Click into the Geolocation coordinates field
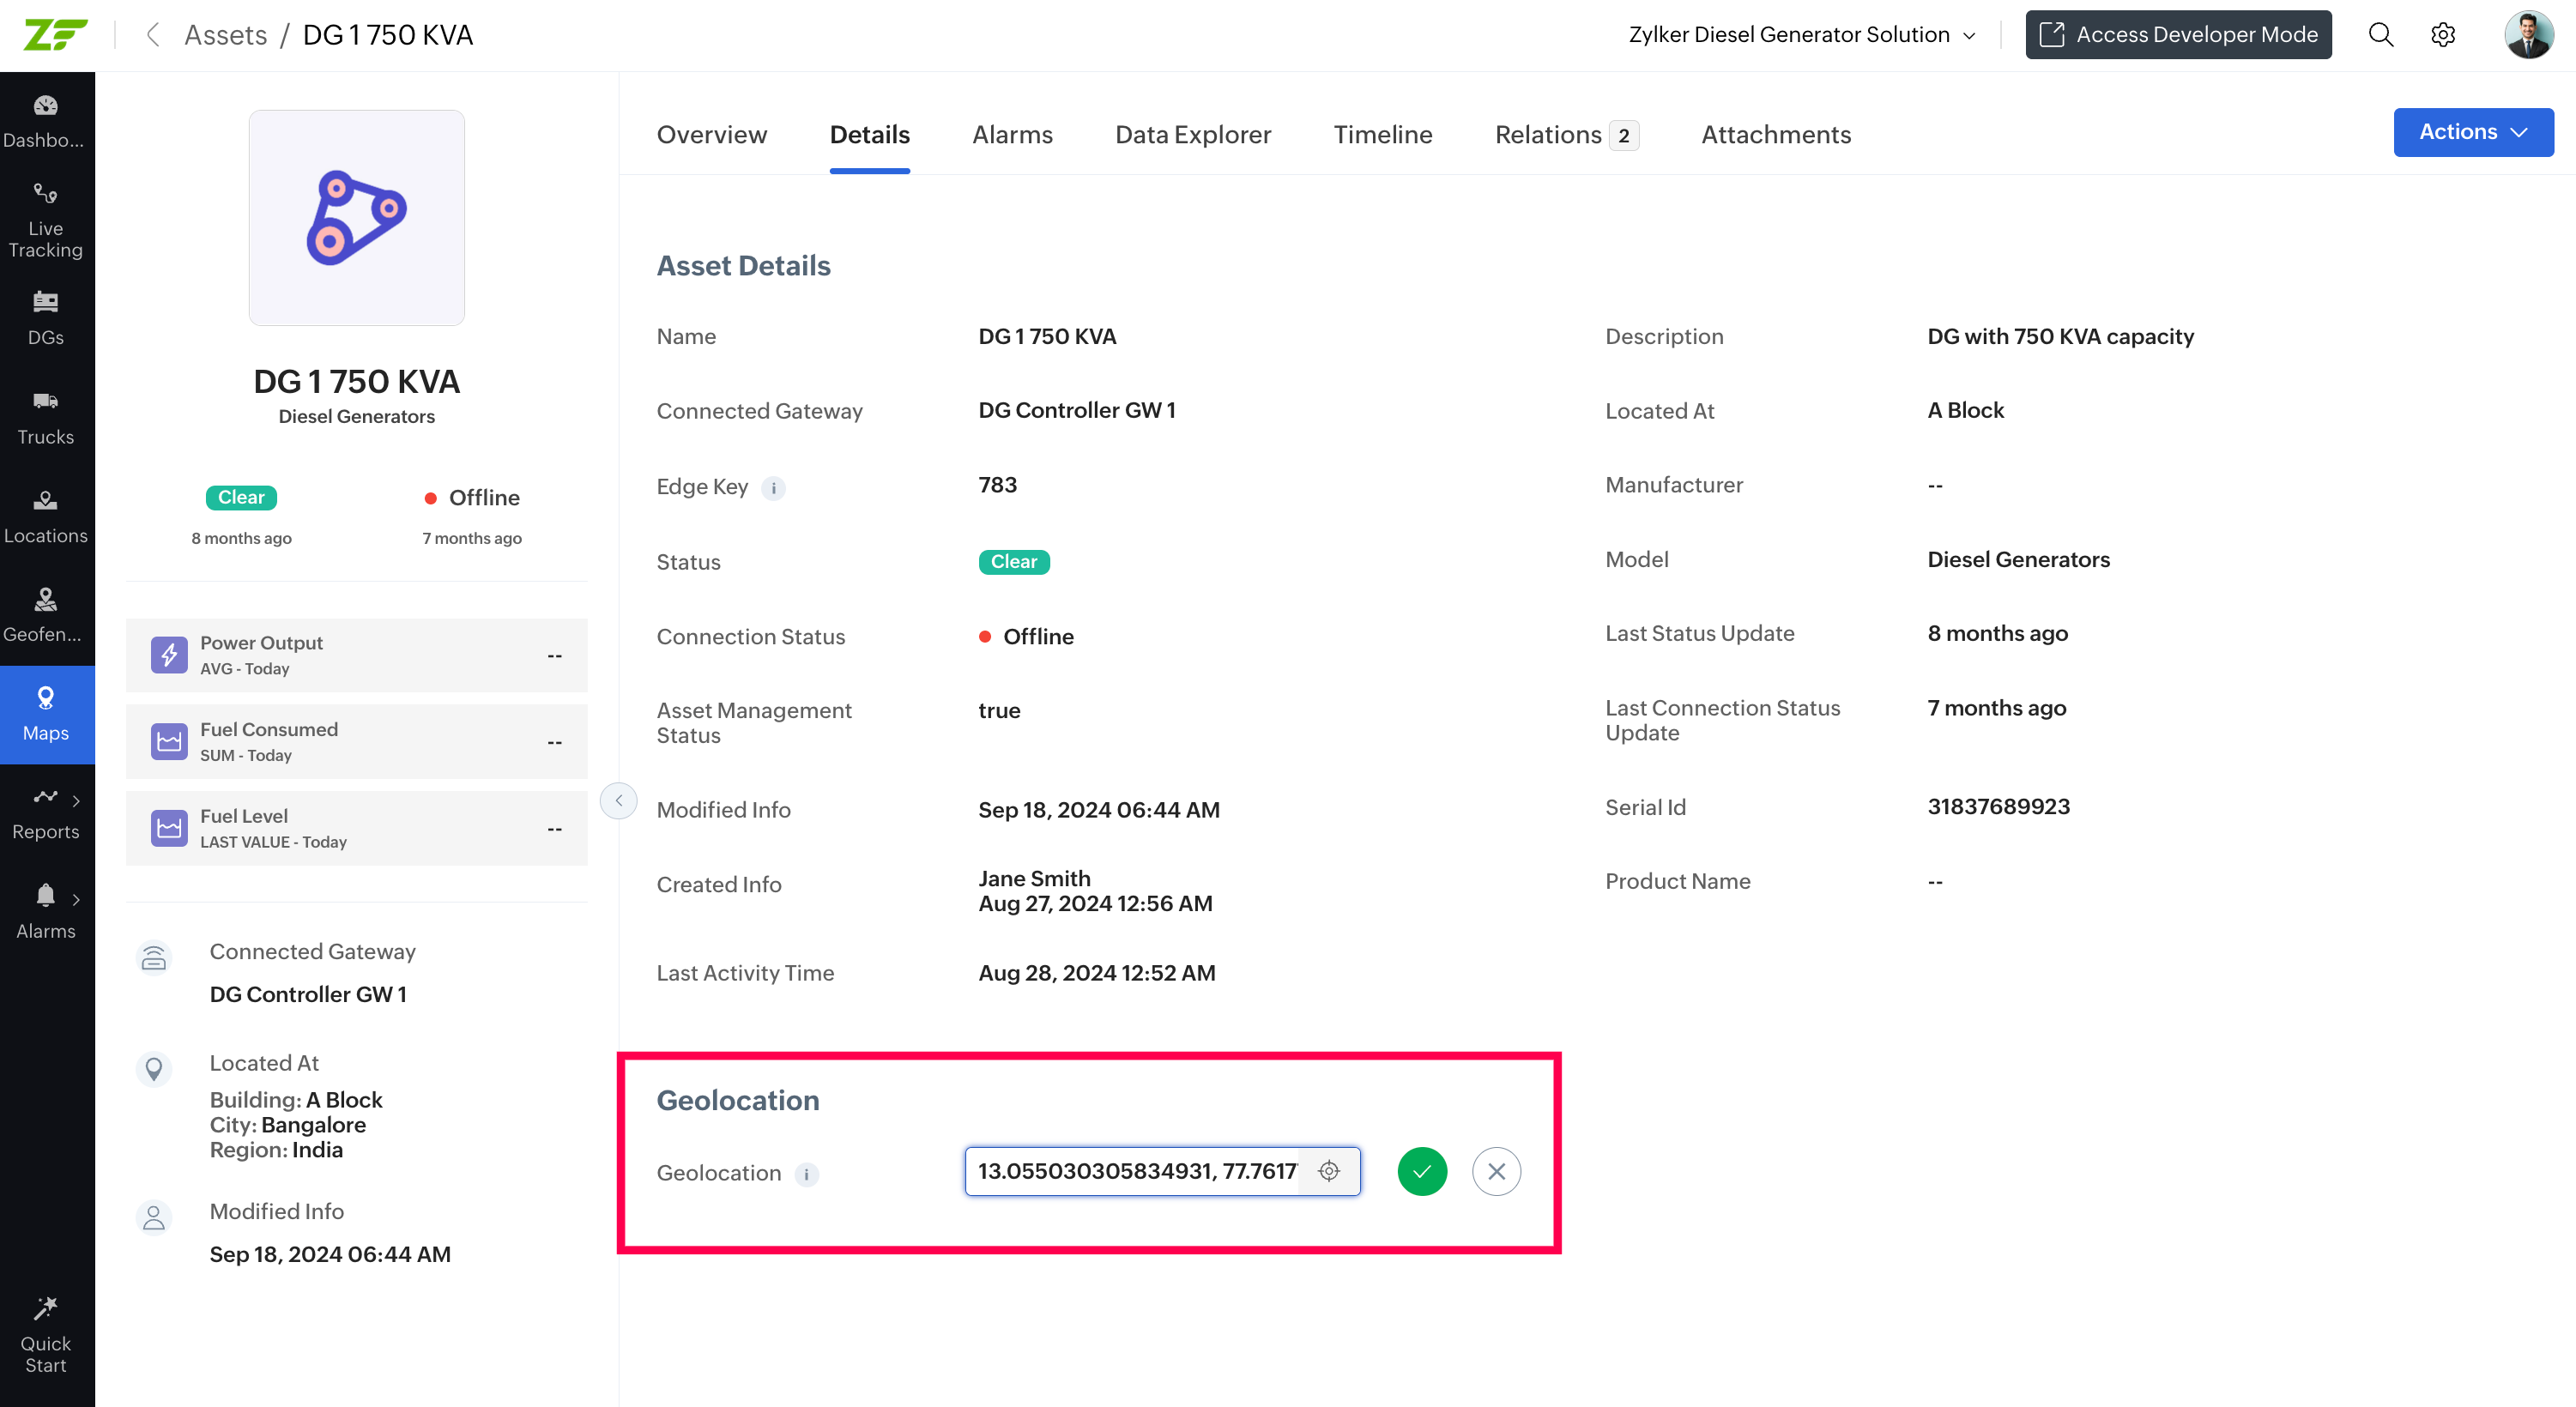This screenshot has height=1407, width=2576. [1135, 1171]
